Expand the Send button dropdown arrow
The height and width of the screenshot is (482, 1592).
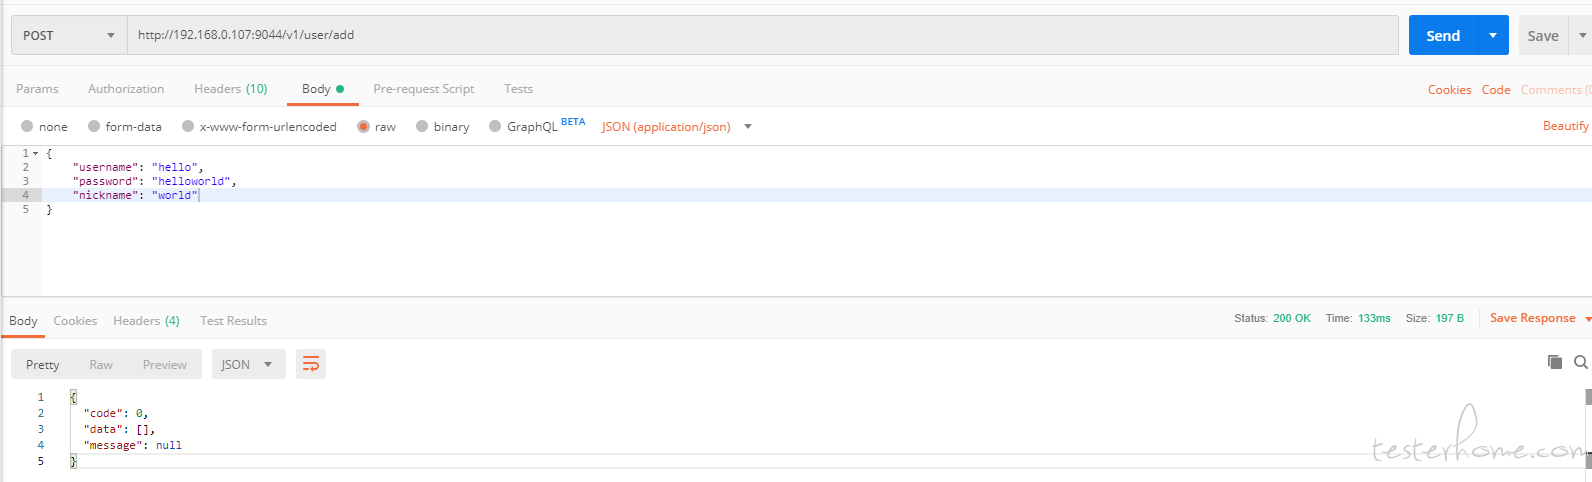1492,35
